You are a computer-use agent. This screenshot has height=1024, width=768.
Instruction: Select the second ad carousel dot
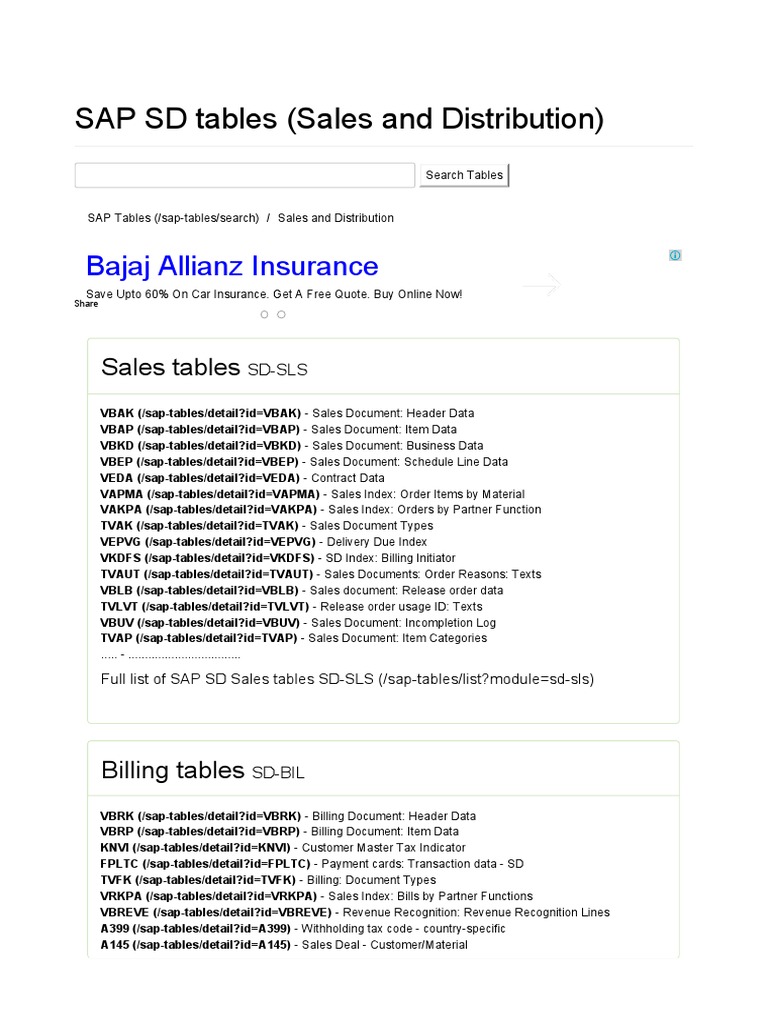point(281,314)
